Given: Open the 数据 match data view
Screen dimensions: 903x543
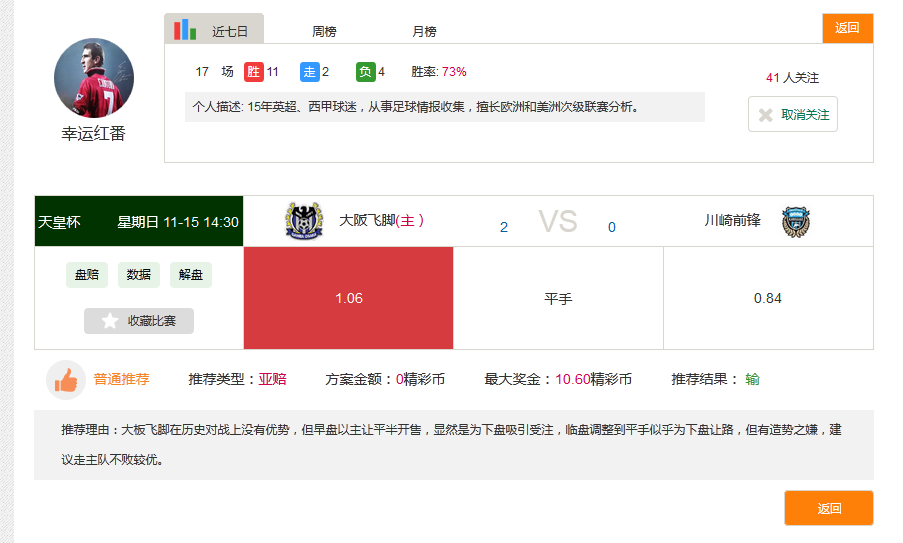Looking at the screenshot, I should coord(139,275).
